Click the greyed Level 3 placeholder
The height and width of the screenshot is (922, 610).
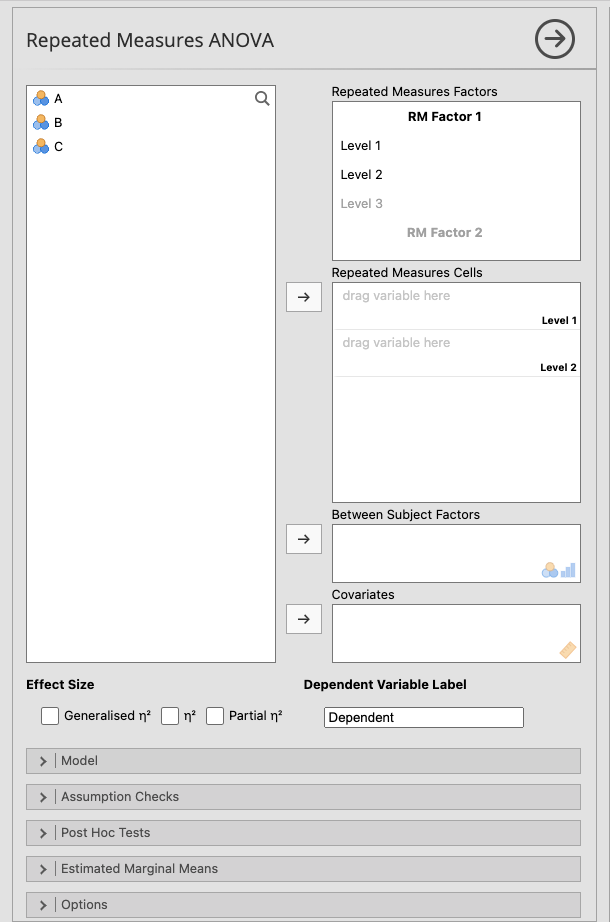(x=362, y=204)
